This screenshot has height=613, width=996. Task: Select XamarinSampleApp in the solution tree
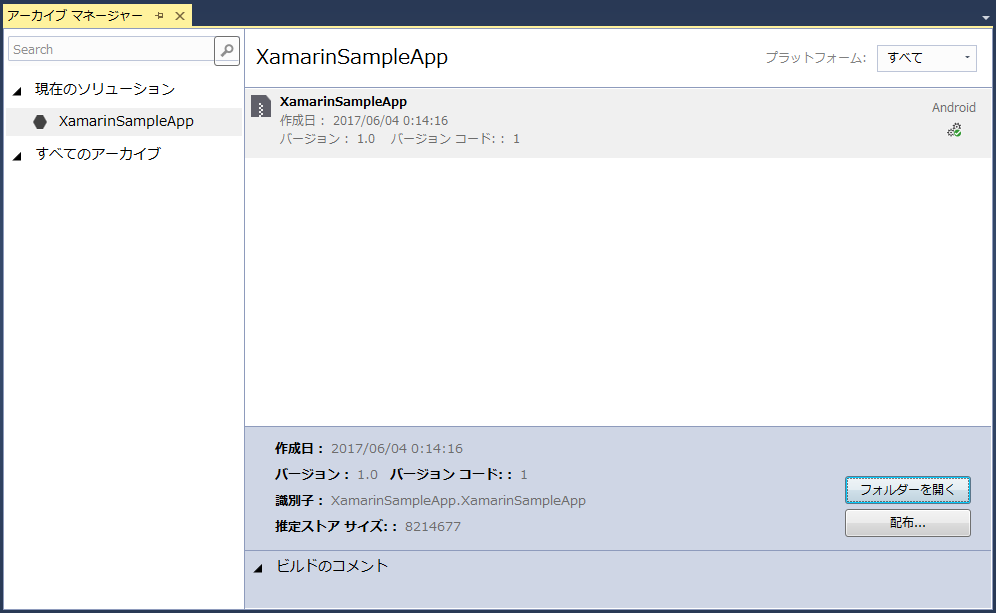pyautogui.click(x=124, y=121)
